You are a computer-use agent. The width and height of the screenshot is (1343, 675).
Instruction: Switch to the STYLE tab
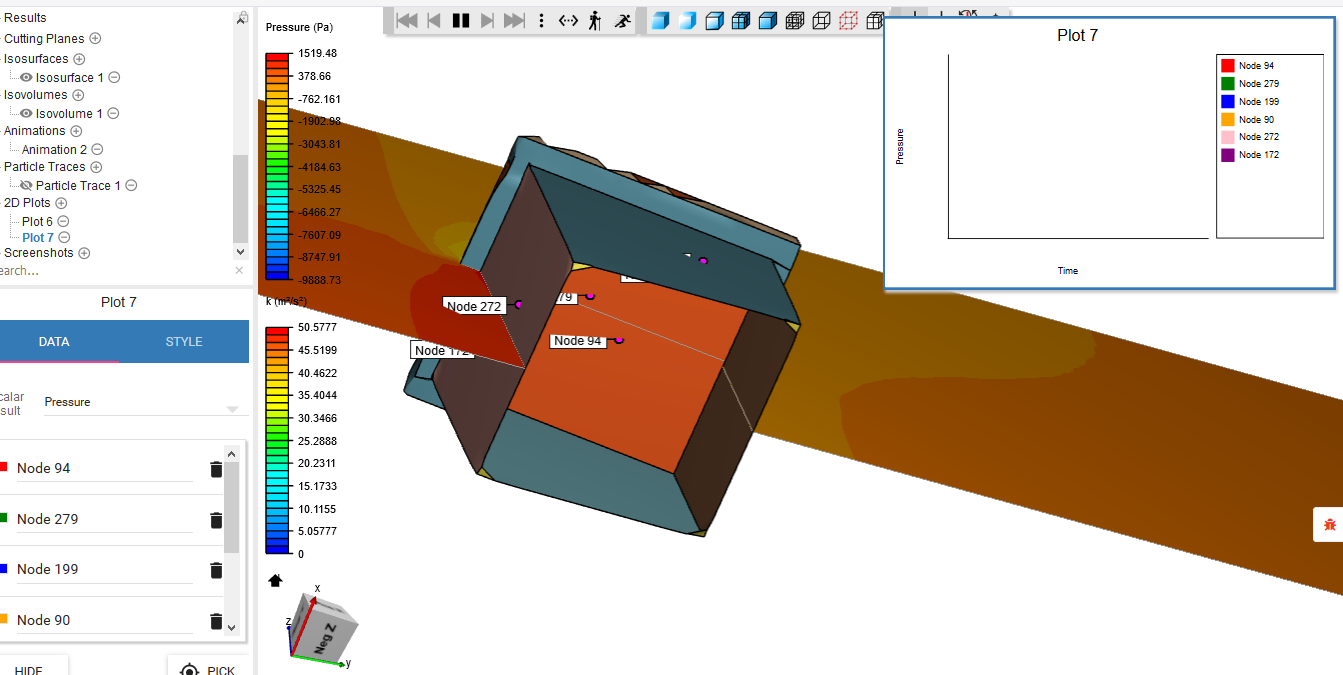tap(184, 342)
